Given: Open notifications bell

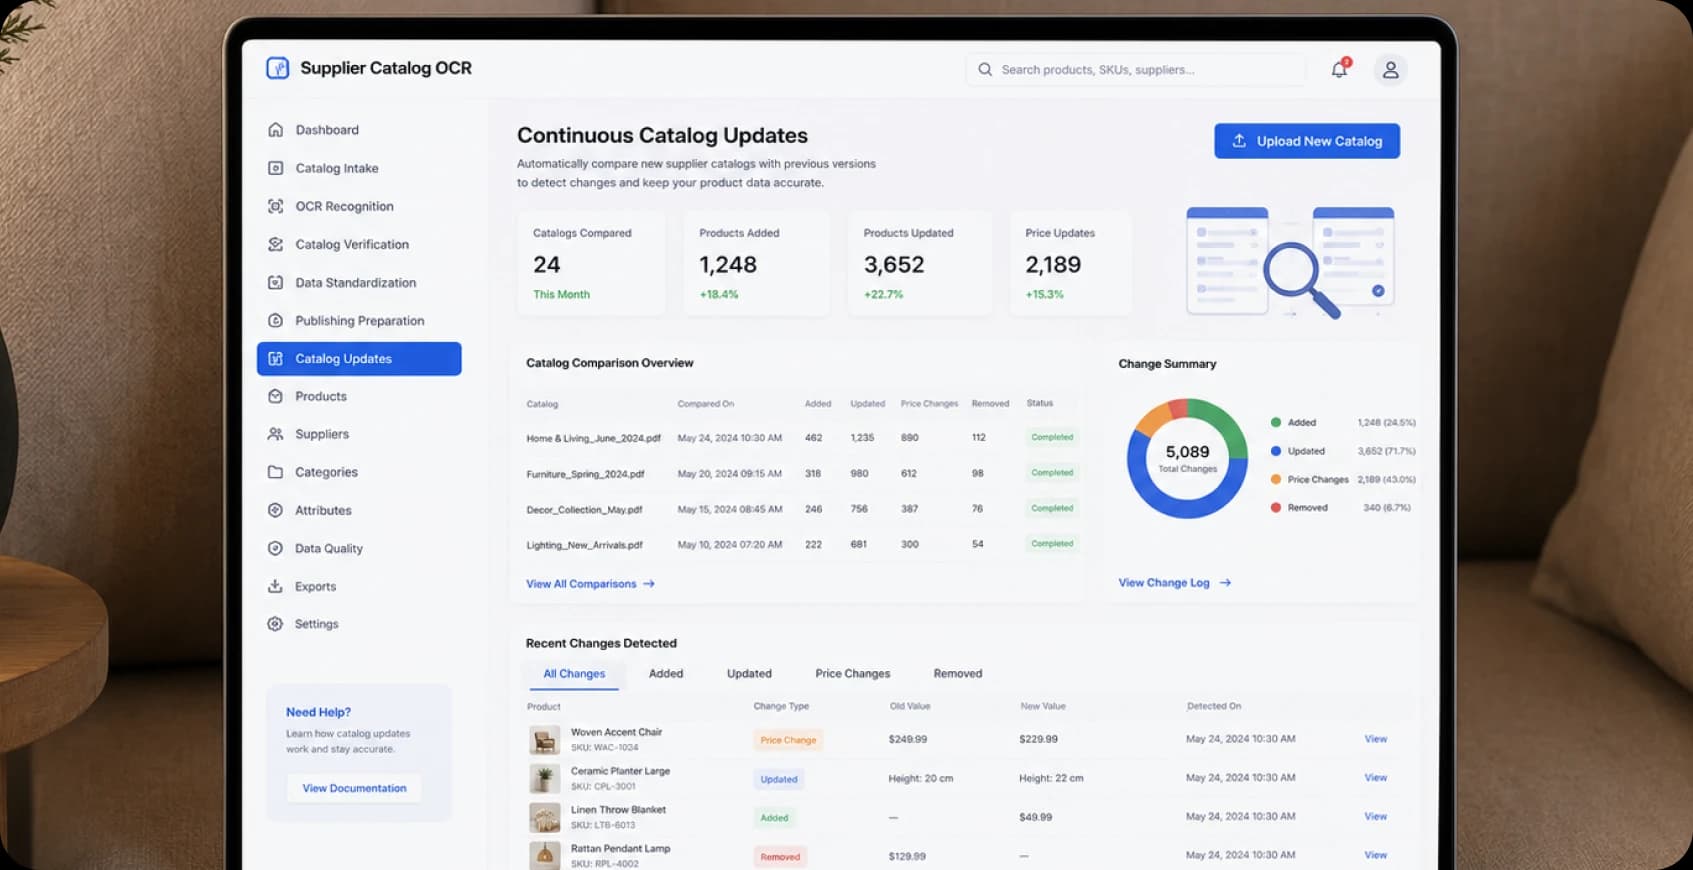Looking at the screenshot, I should (x=1339, y=69).
